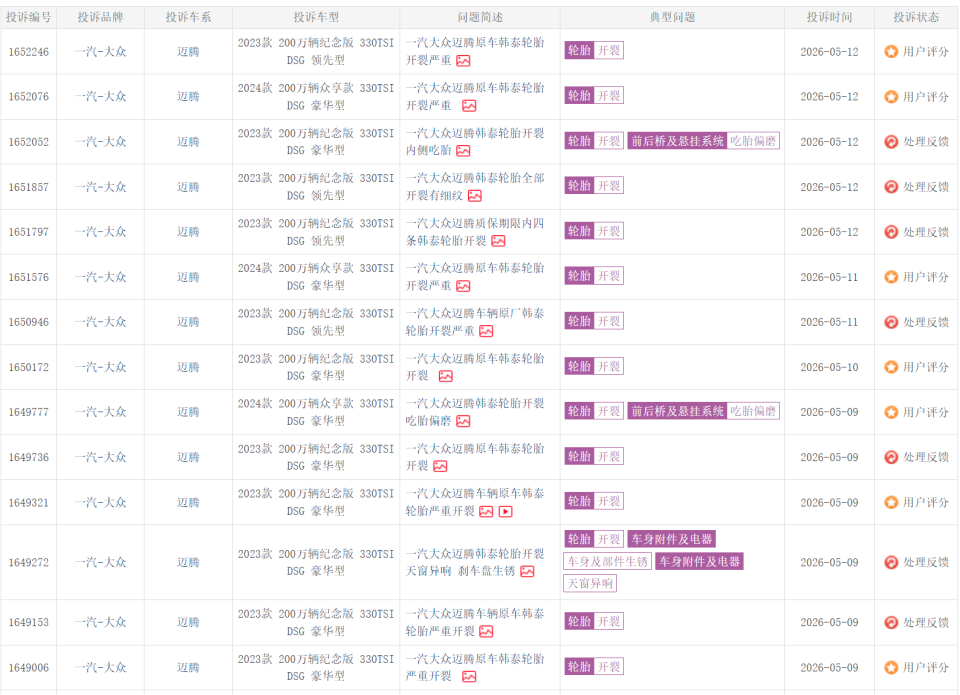Click processing feedback icon for 1649736

coord(891,457)
